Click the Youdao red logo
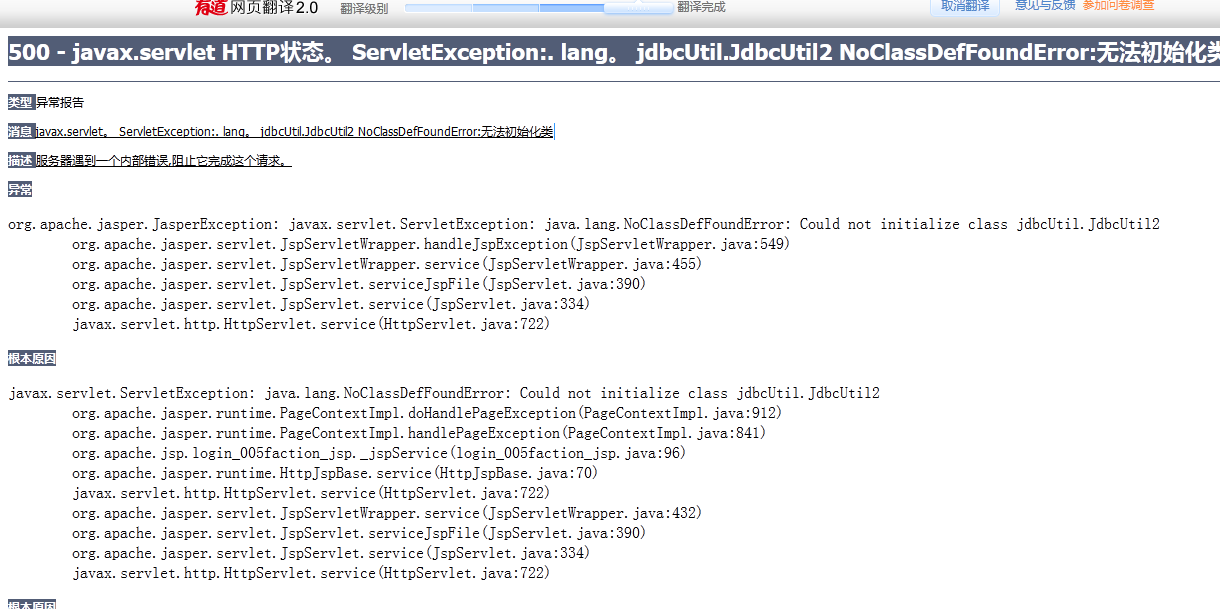Image resolution: width=1220 pixels, height=609 pixels. [211, 7]
